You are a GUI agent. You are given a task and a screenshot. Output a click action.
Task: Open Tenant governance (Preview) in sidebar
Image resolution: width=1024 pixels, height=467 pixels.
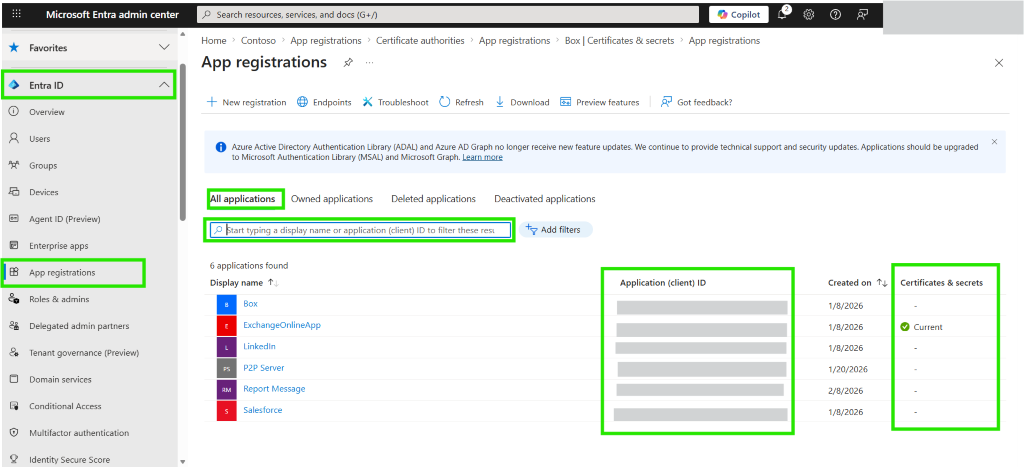pos(84,353)
